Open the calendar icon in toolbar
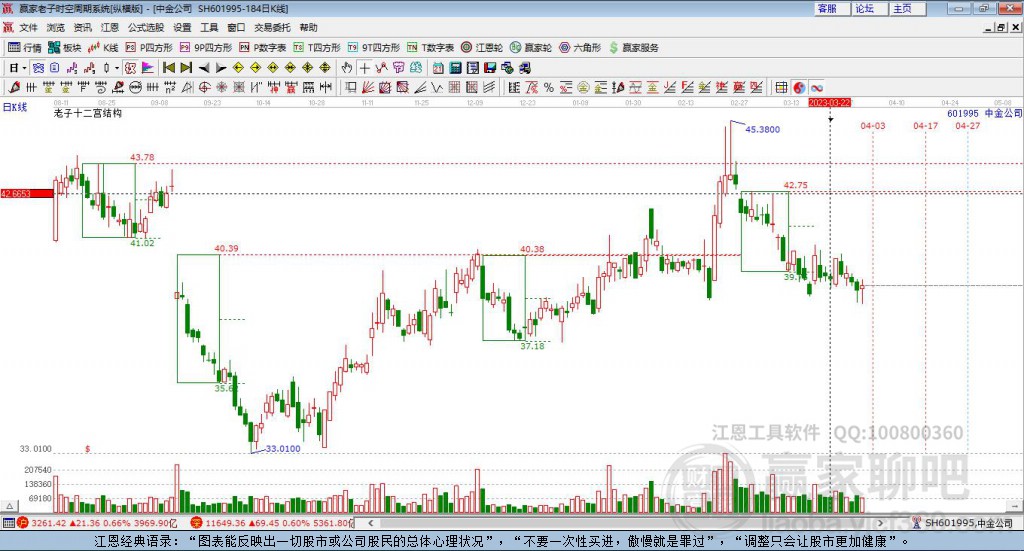1024x551 pixels. tap(438, 68)
